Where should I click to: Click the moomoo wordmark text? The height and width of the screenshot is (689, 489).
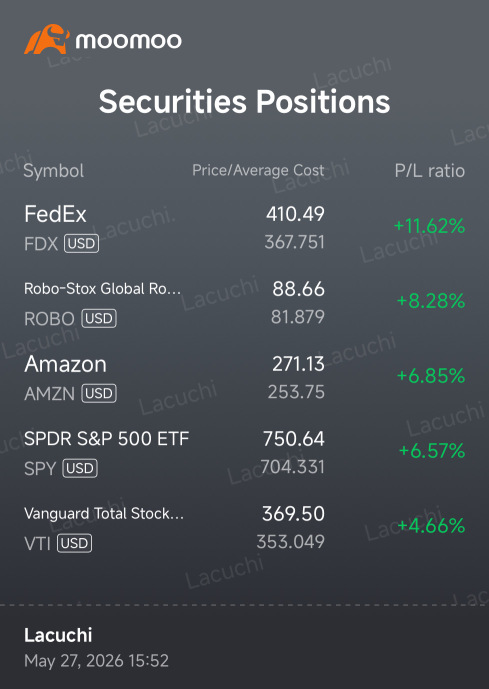pos(128,41)
